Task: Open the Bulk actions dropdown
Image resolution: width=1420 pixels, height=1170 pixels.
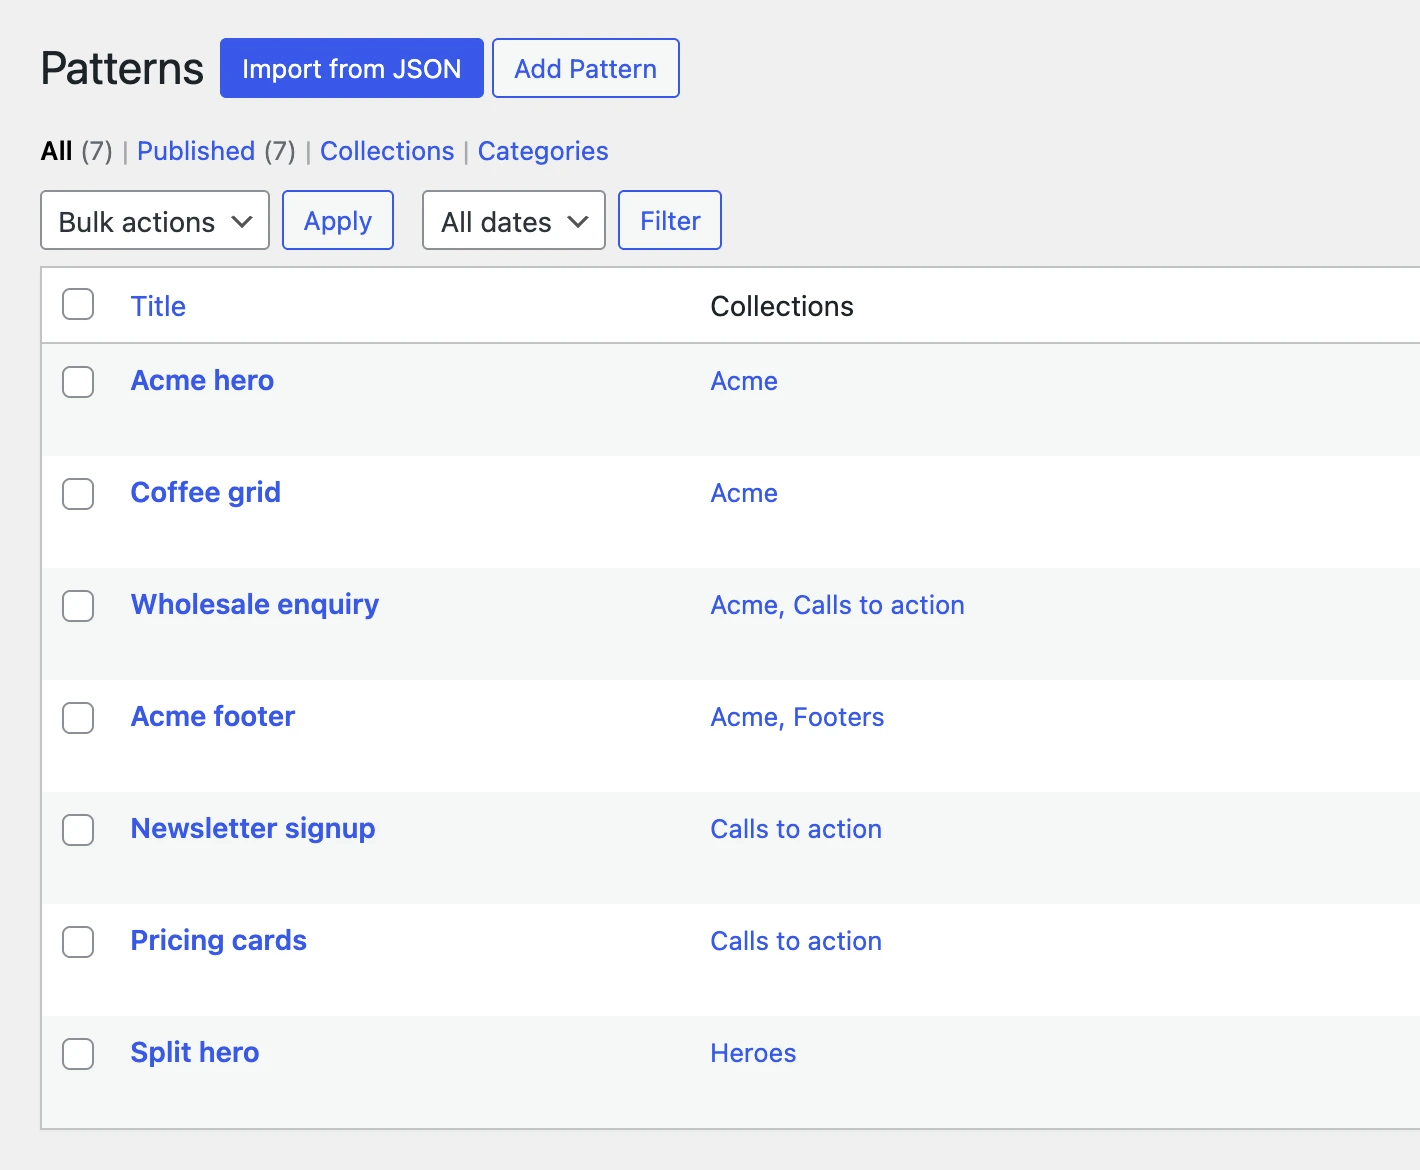Action: pyautogui.click(x=155, y=220)
